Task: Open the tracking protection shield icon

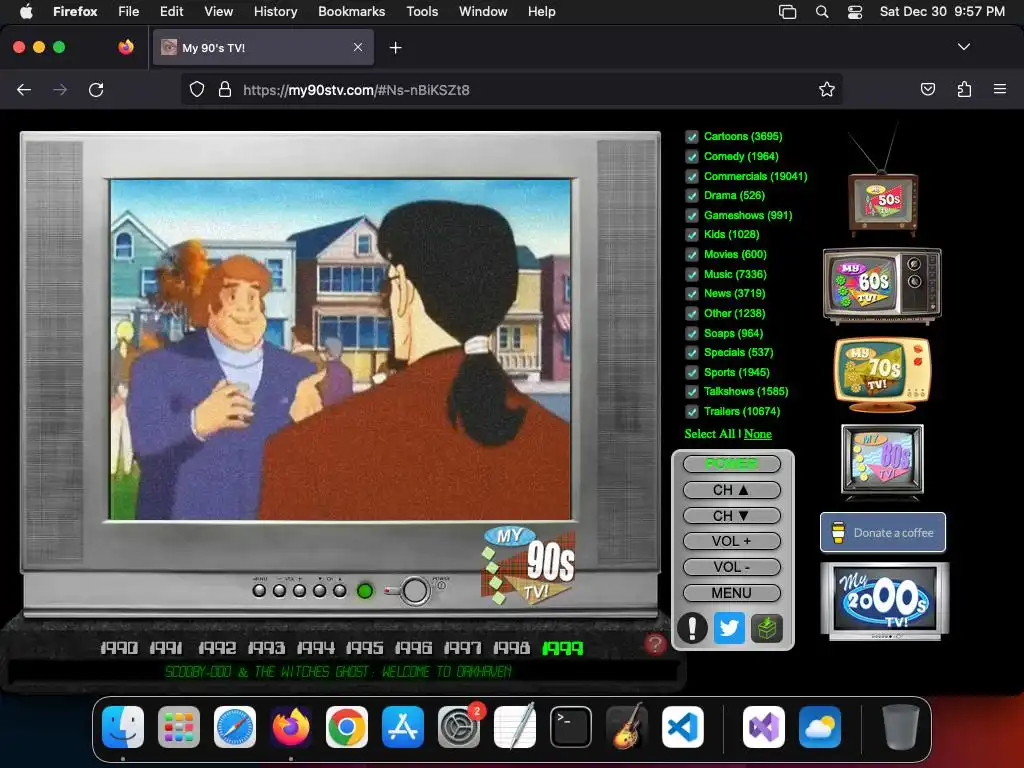Action: [197, 89]
